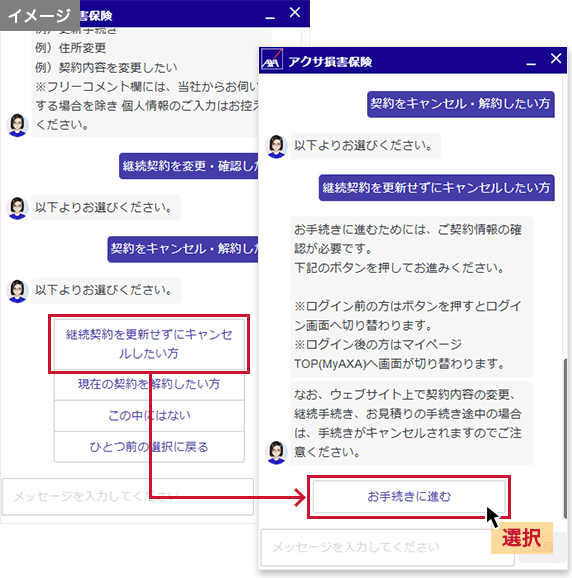Close the back chat window
The width and height of the screenshot is (572, 578).
pos(295,12)
